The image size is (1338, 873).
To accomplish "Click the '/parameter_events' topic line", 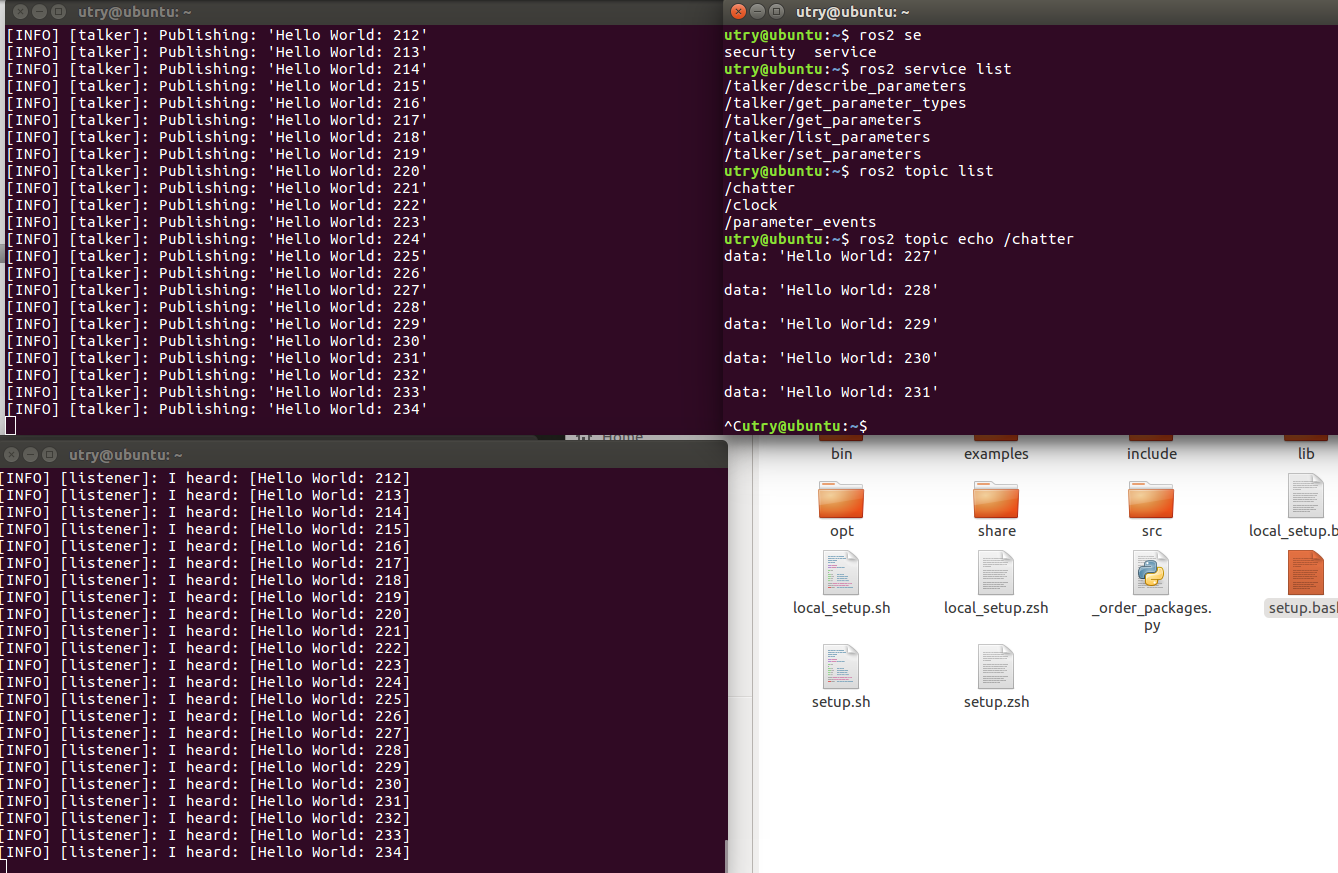I will pyautogui.click(x=800, y=222).
